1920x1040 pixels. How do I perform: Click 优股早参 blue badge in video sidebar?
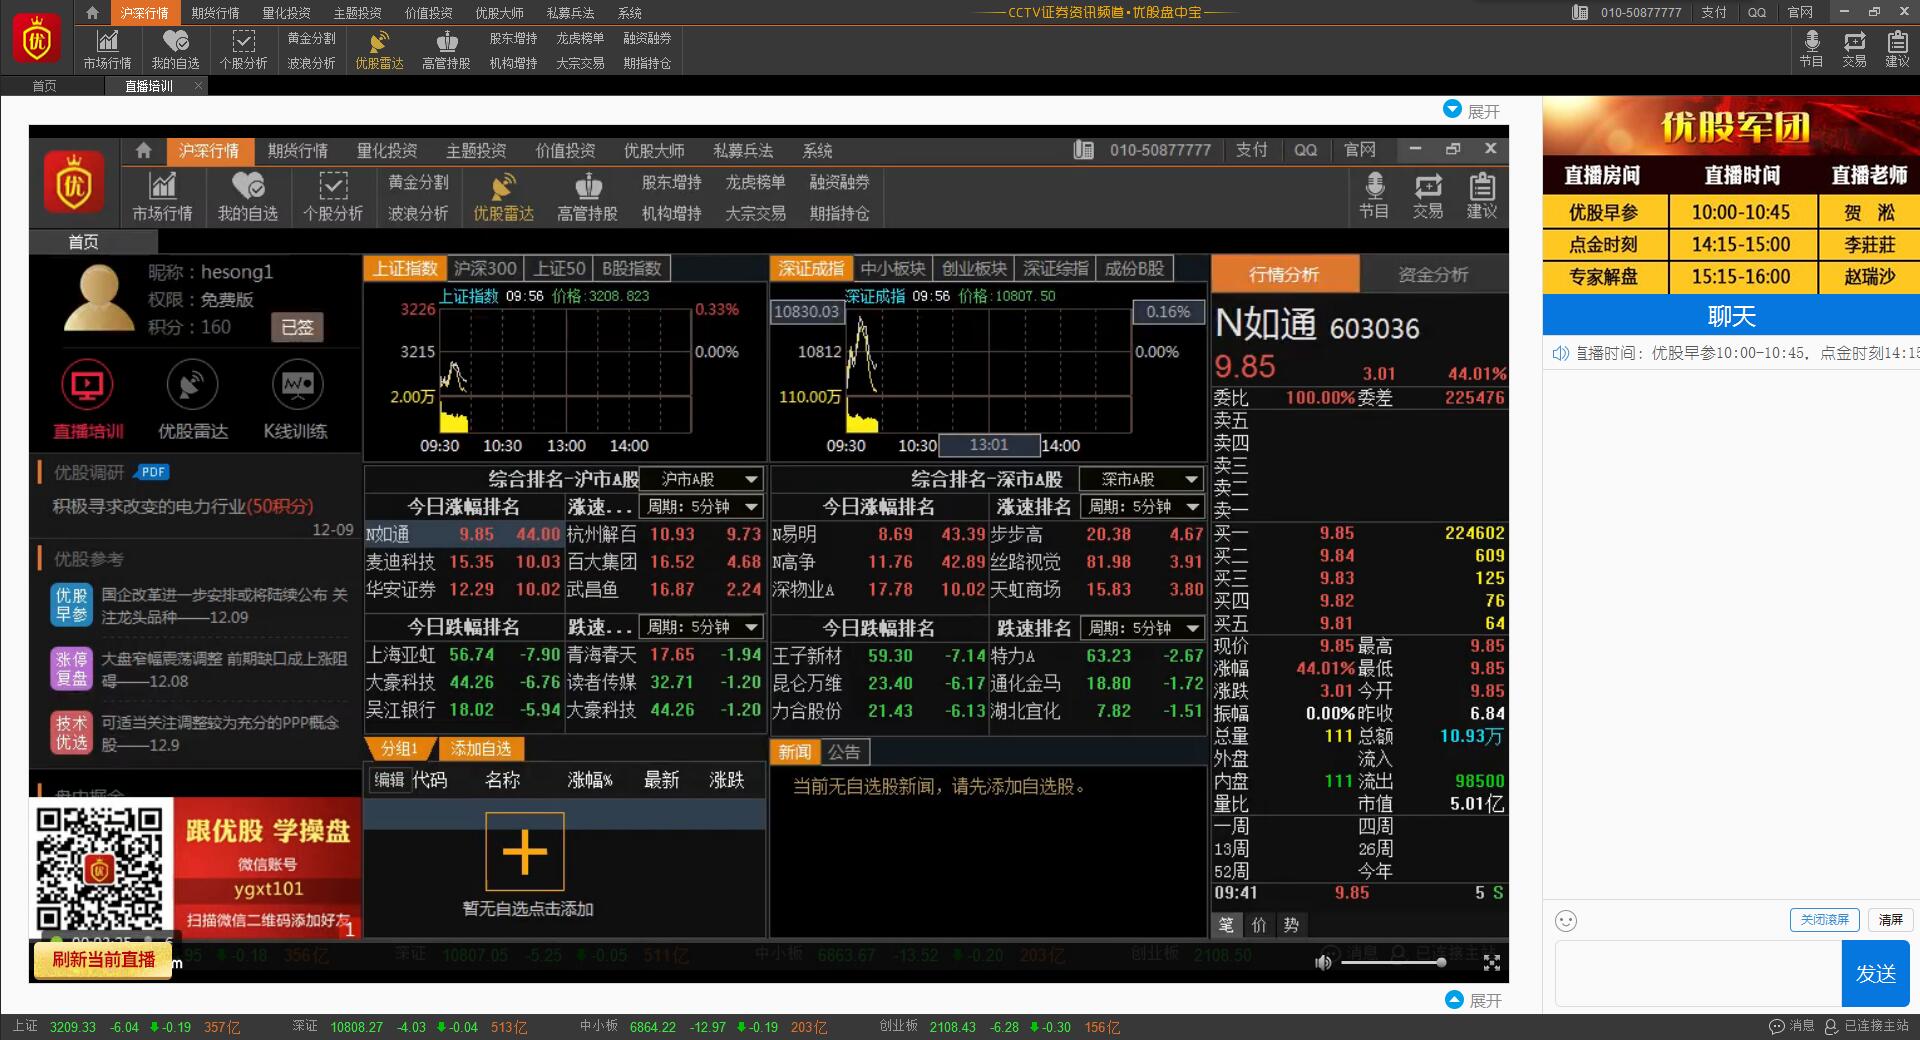(72, 605)
